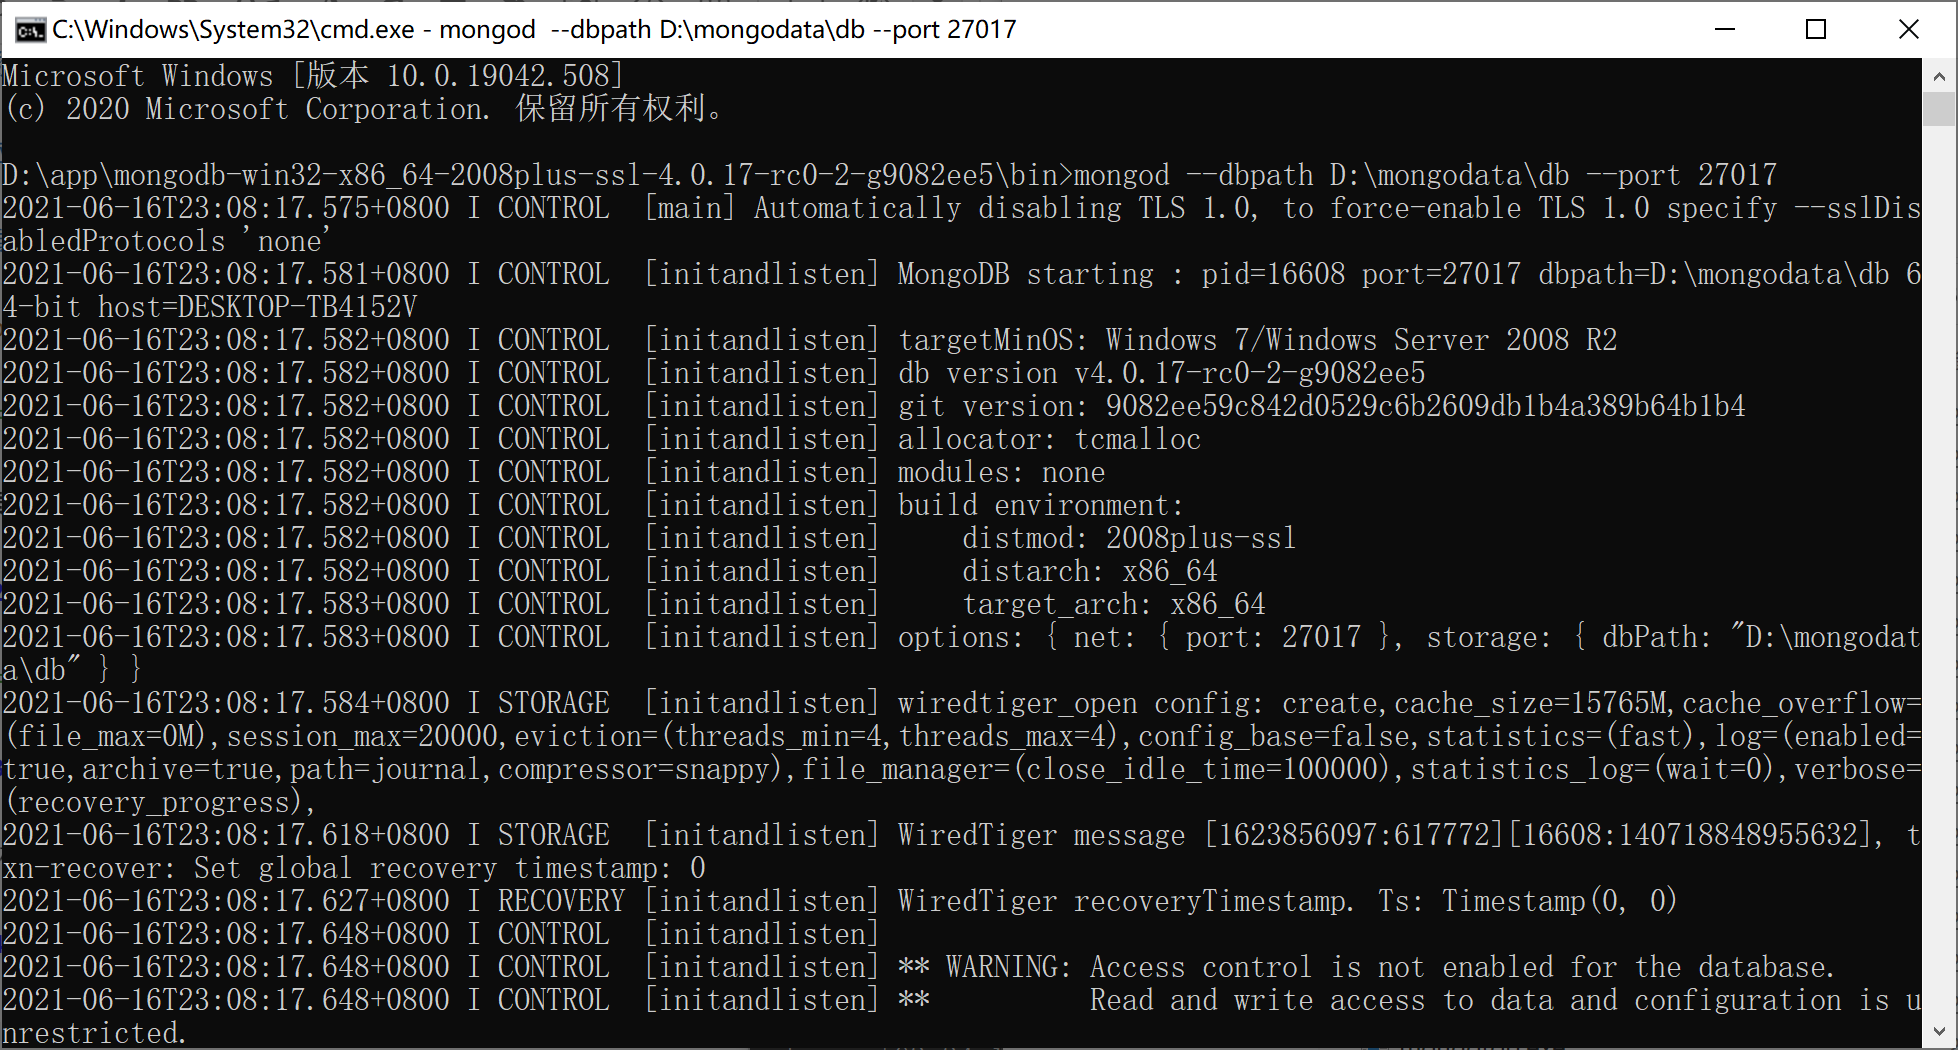This screenshot has width=1958, height=1050.
Task: Click the Microsoft Windows version line
Action: (313, 76)
